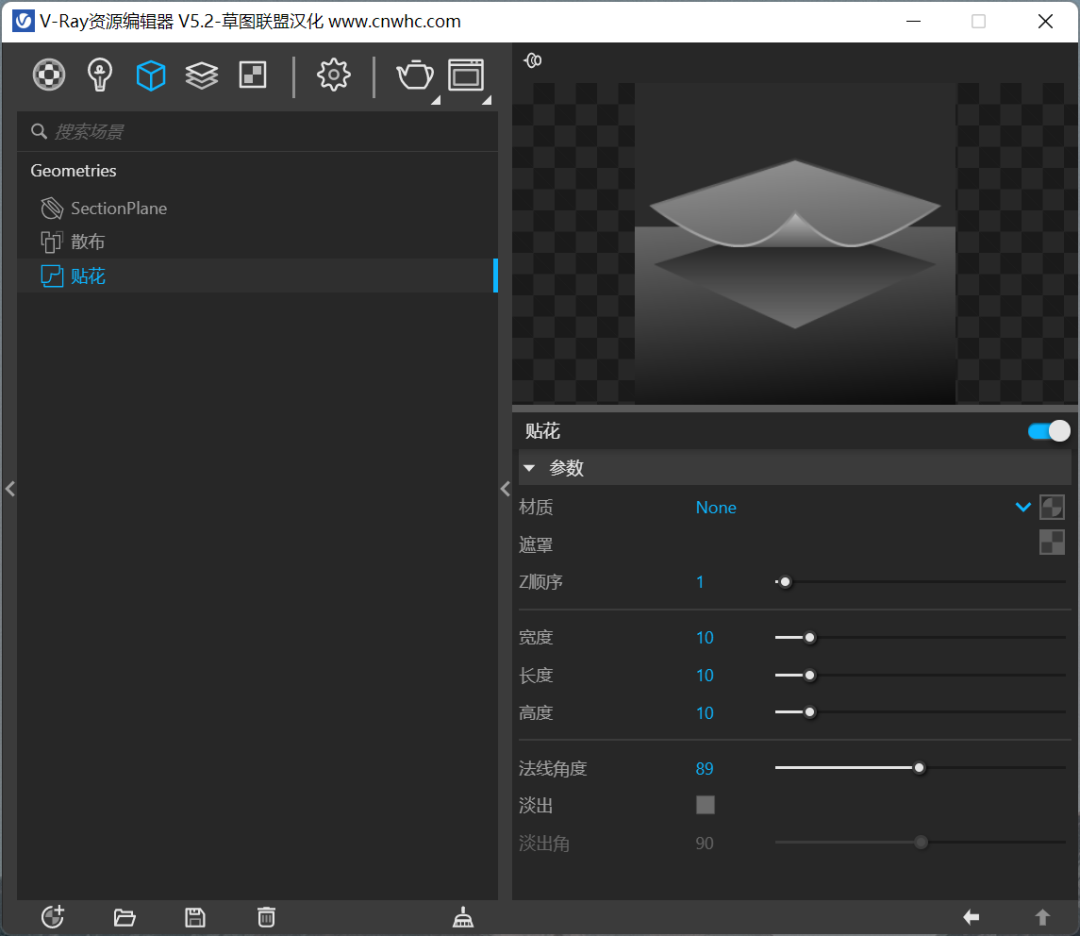1080x936 pixels.
Task: Select 贴花 decal item in list
Action: [258, 276]
